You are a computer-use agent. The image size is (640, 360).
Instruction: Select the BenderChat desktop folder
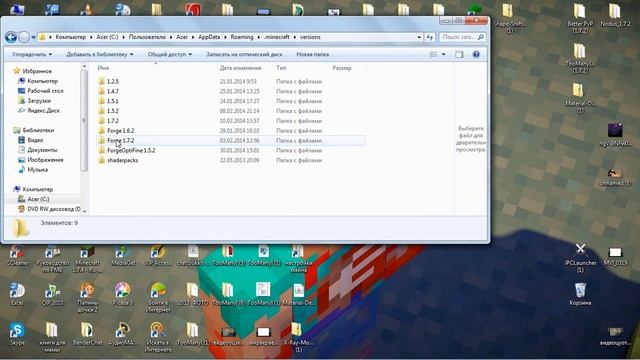point(87,334)
